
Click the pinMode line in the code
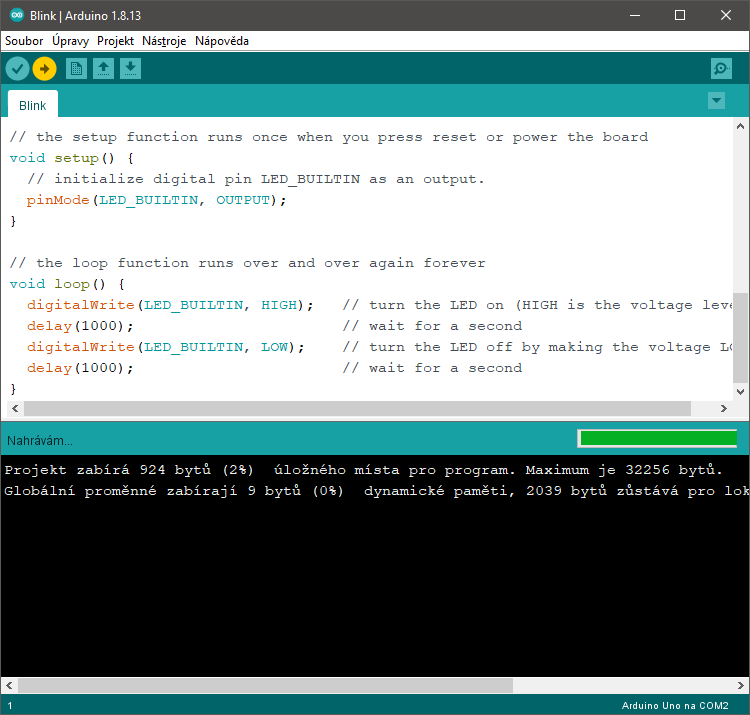157,200
